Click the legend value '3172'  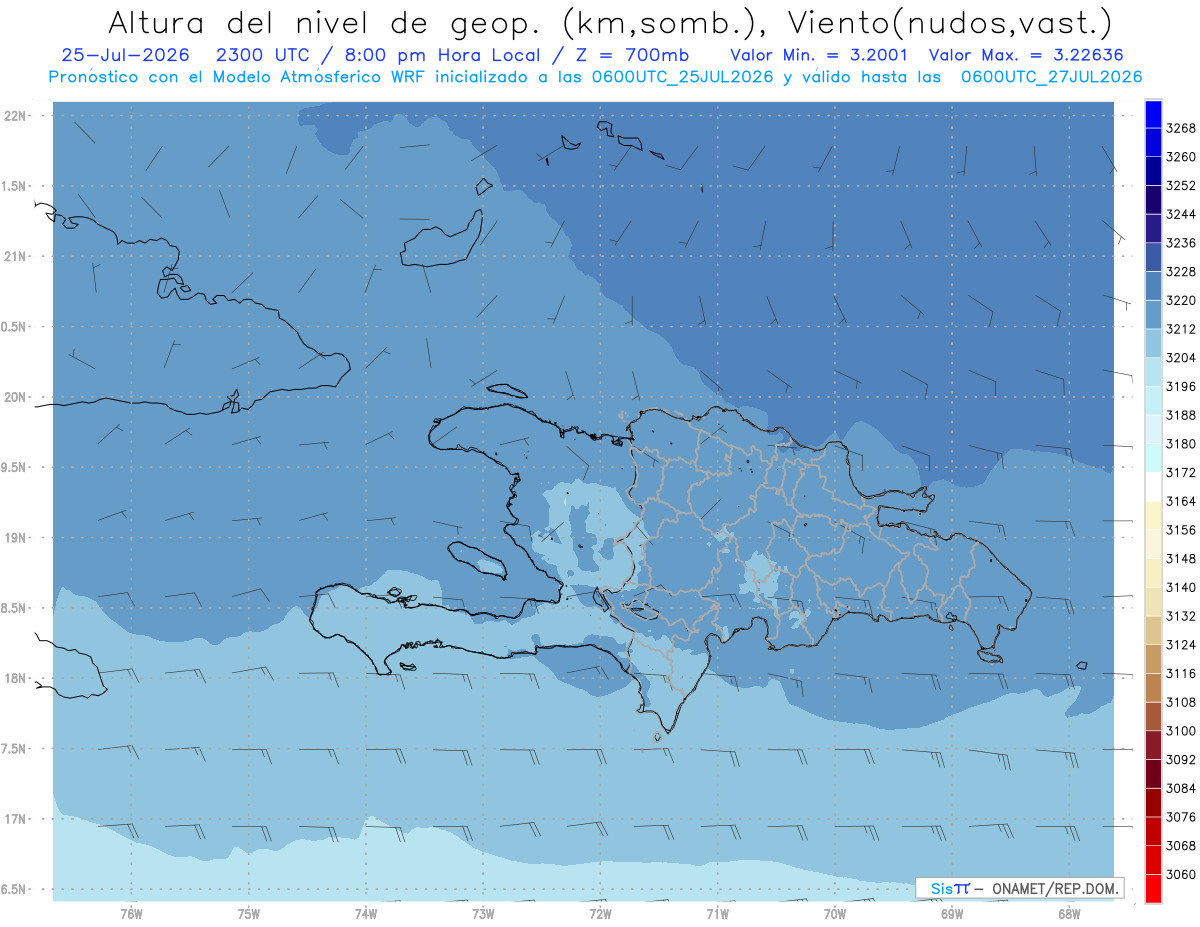tap(1181, 472)
